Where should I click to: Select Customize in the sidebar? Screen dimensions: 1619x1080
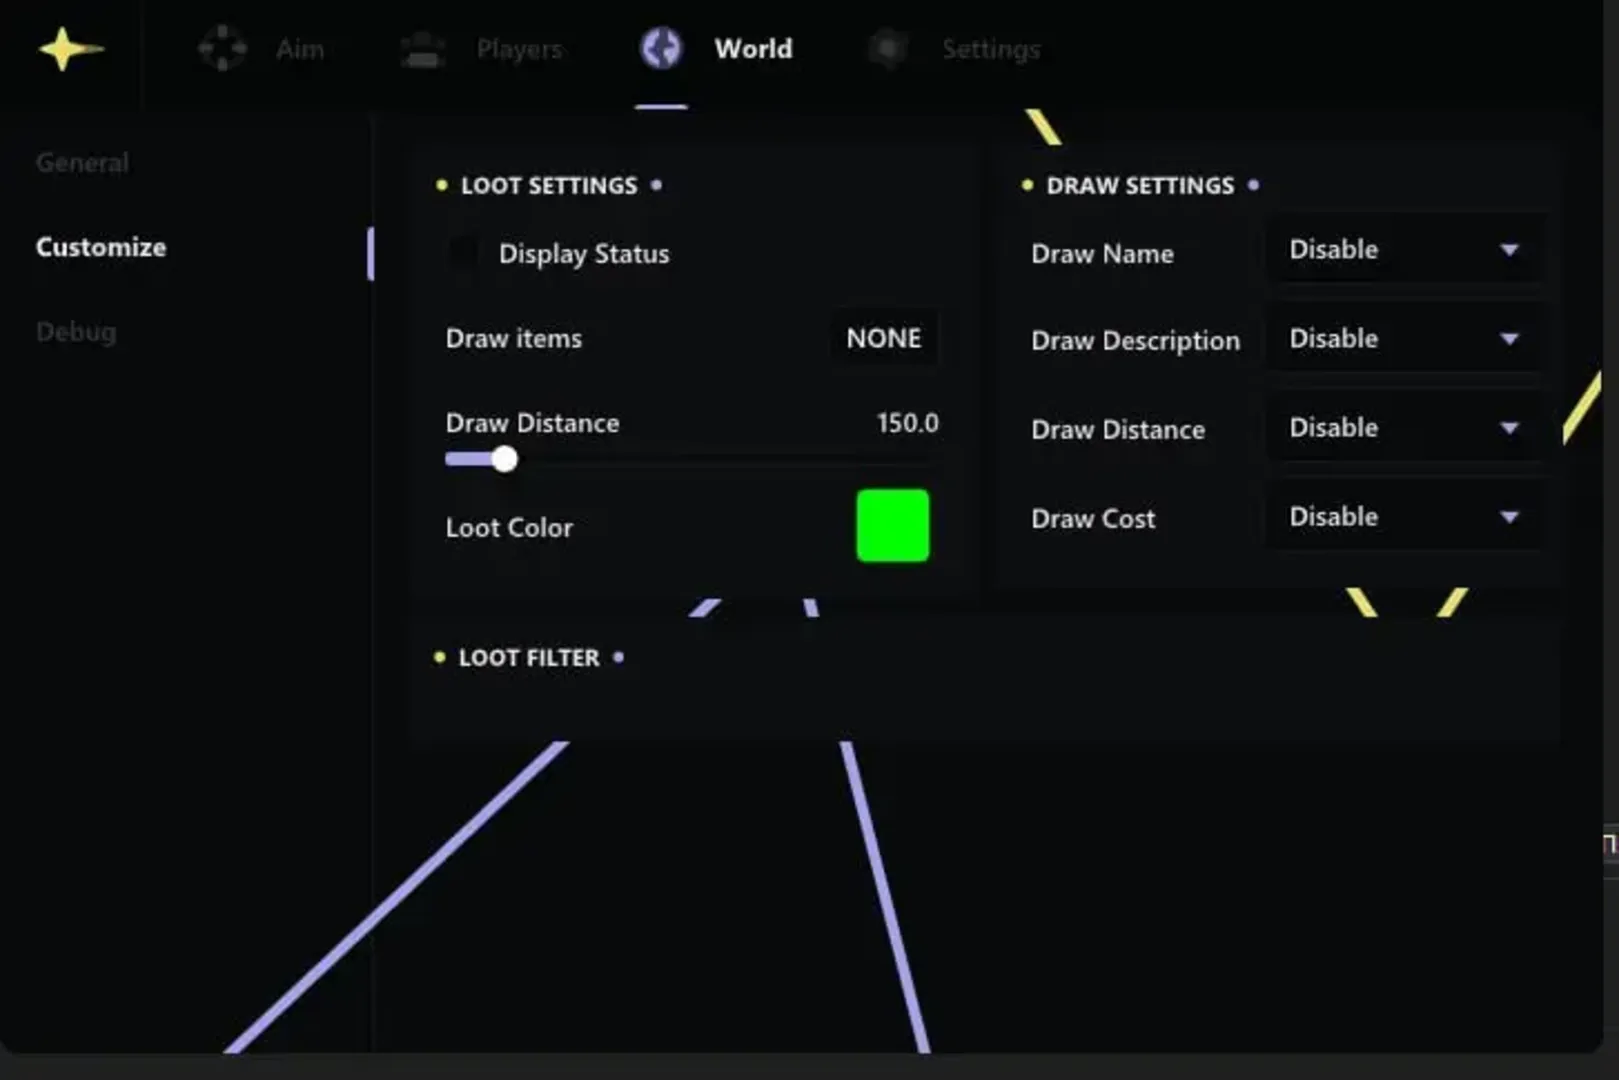(101, 247)
